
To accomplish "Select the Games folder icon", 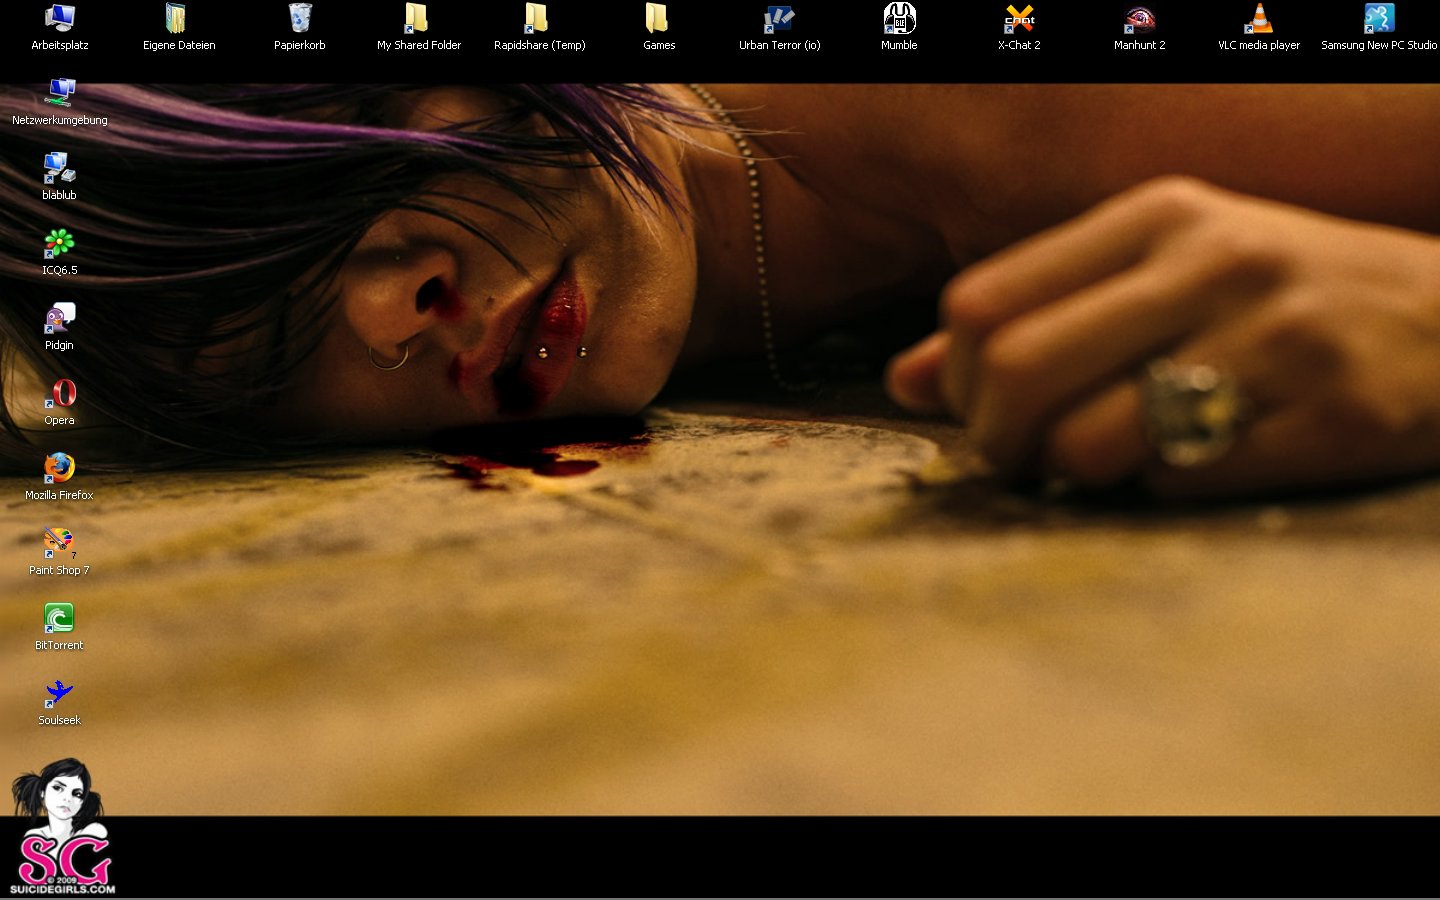I will [658, 19].
